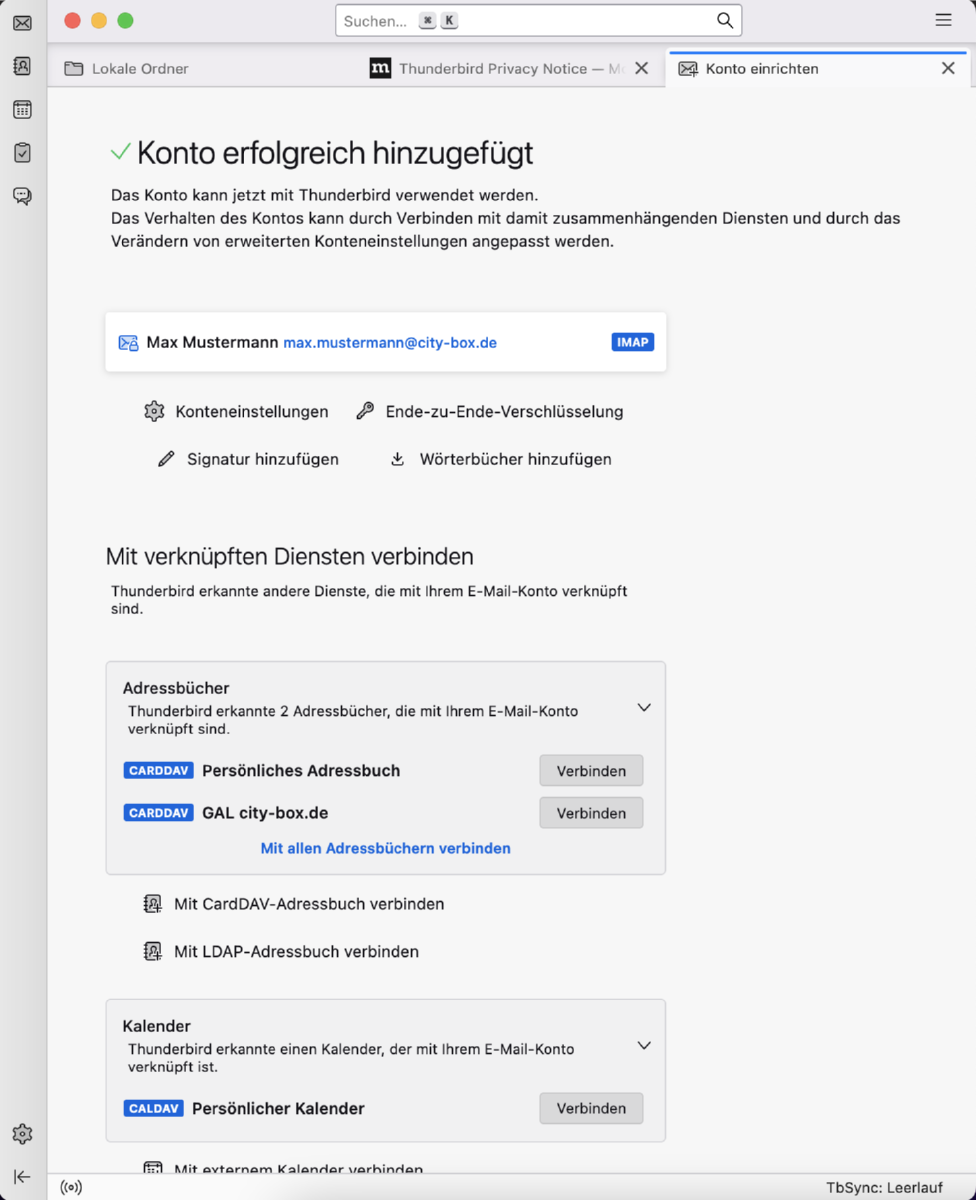Switch to the Lokale Ordner tab
Screen dimensions: 976x1200
click(140, 69)
